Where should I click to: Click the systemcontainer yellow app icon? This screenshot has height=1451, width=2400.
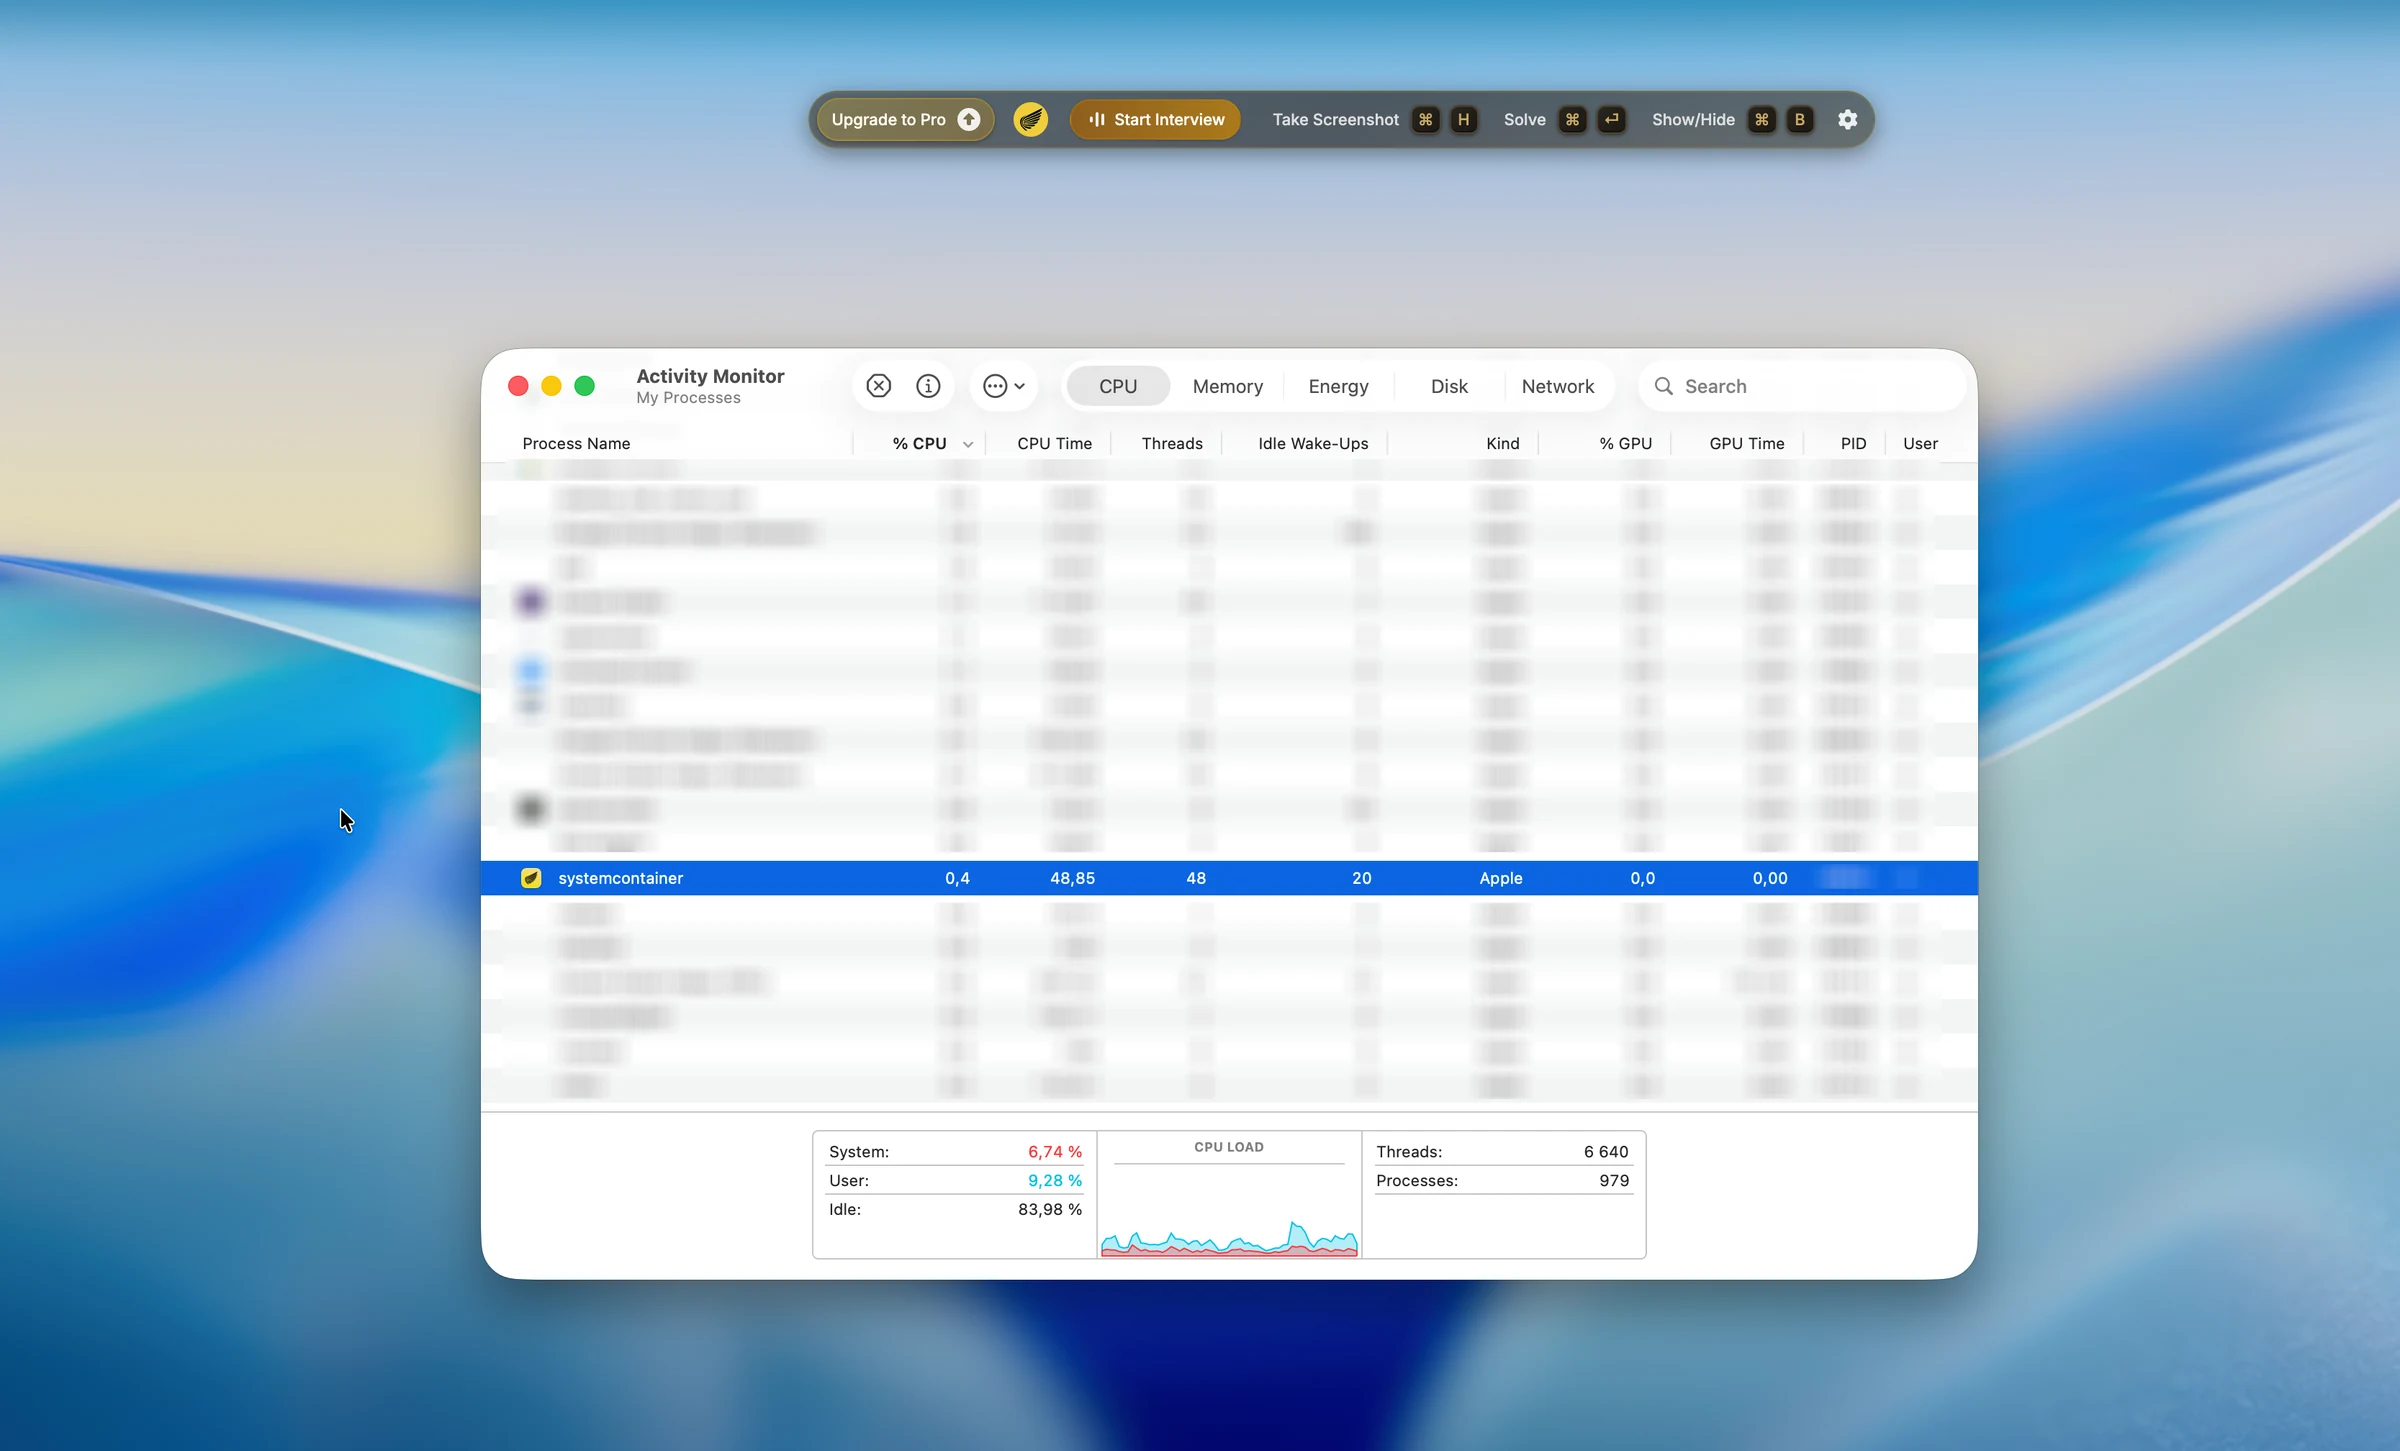pyautogui.click(x=531, y=878)
